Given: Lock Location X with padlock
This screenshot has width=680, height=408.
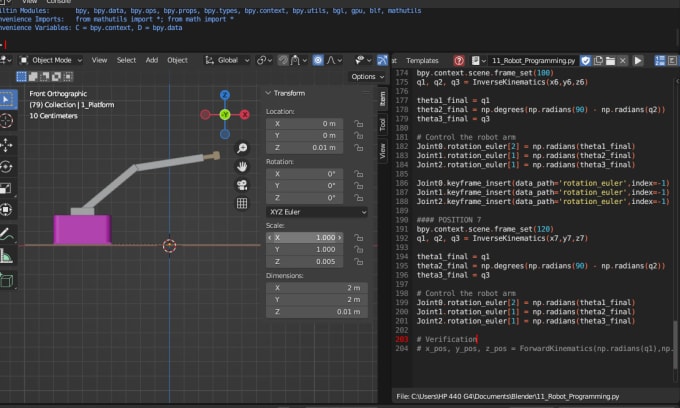Looking at the screenshot, I should click(358, 124).
